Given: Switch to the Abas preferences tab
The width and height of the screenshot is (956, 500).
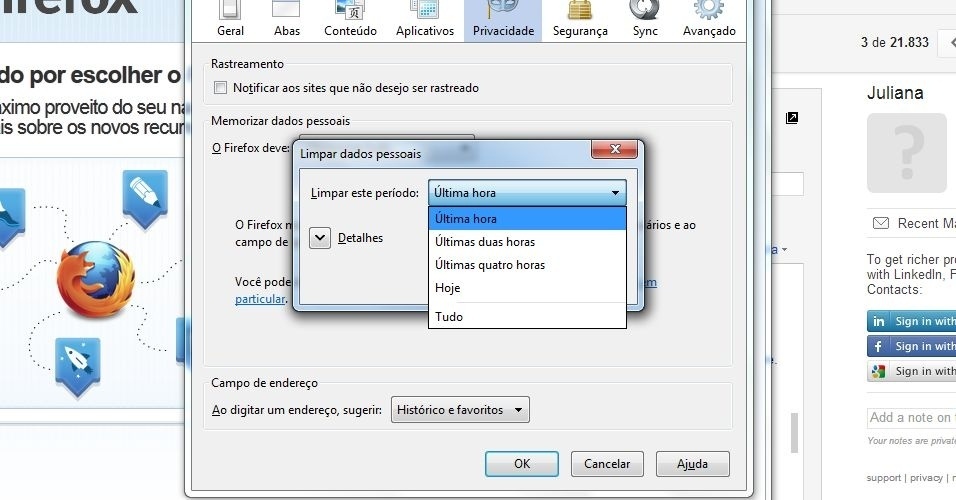Looking at the screenshot, I should [x=287, y=21].
